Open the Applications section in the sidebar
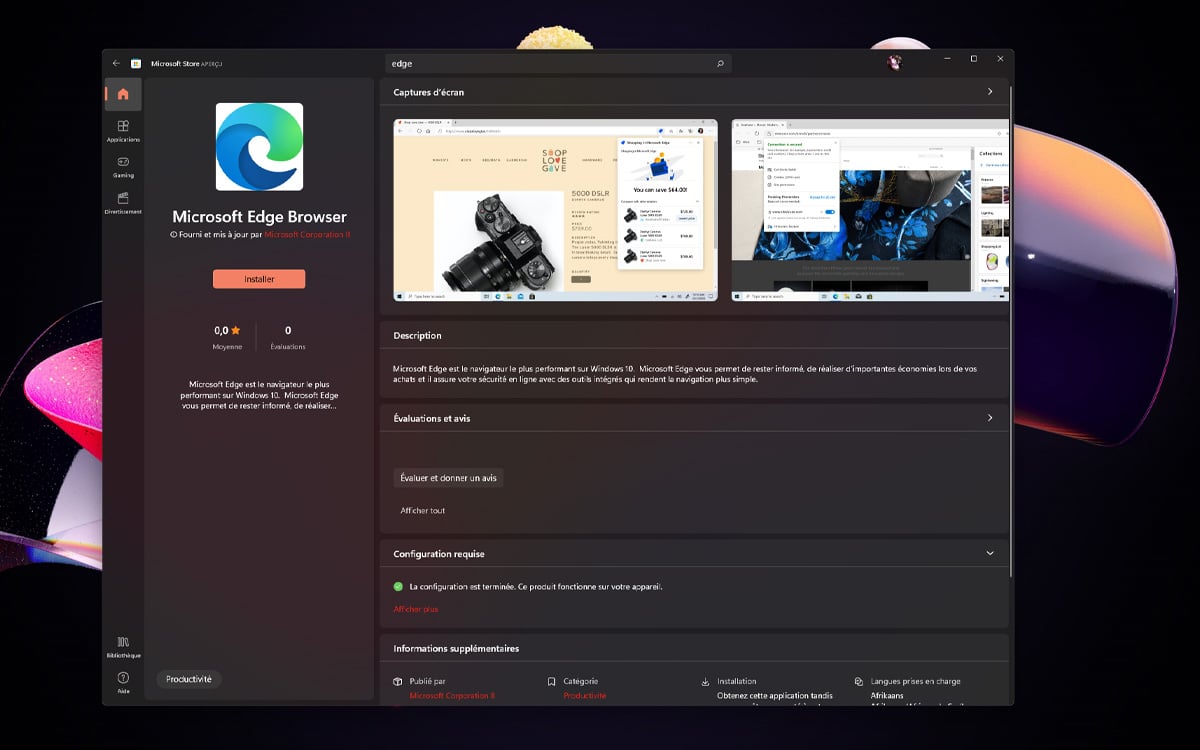The height and width of the screenshot is (750, 1200). coord(122,131)
